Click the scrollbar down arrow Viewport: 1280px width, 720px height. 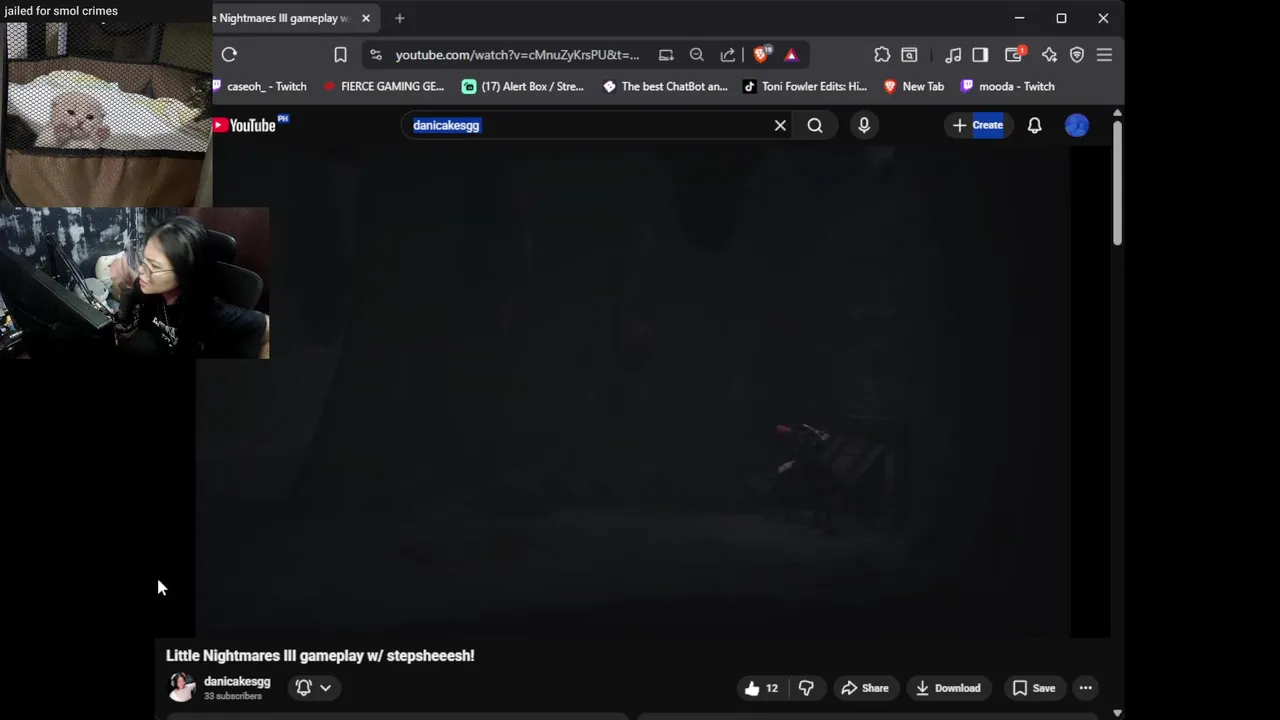click(x=1117, y=713)
